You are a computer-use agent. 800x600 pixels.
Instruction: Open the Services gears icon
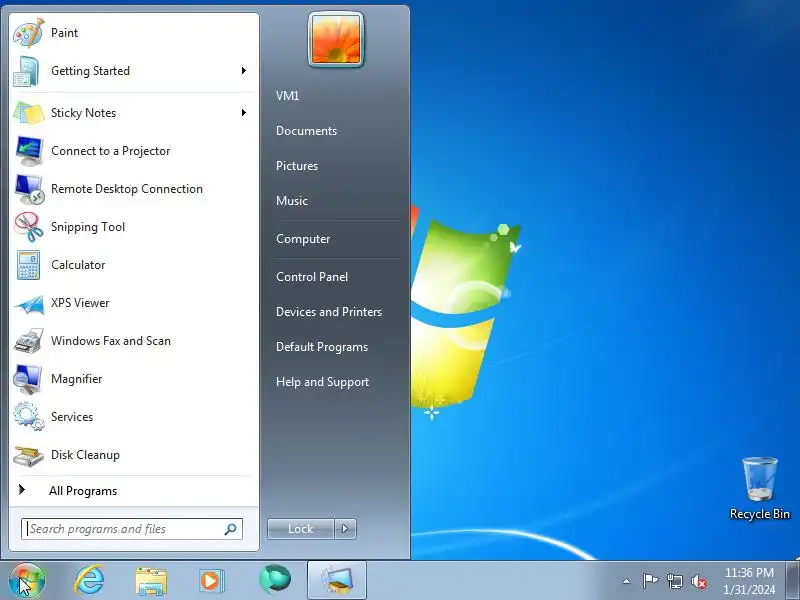[x=29, y=416]
